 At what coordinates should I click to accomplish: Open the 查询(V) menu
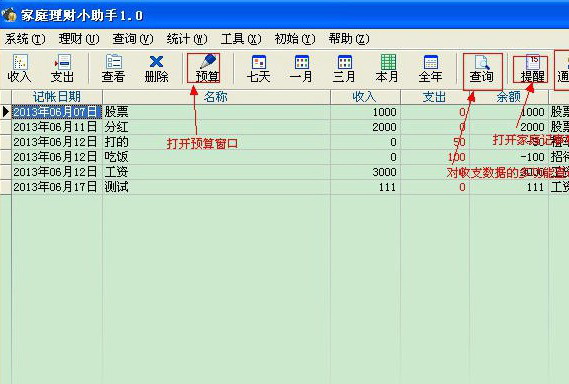[133, 38]
